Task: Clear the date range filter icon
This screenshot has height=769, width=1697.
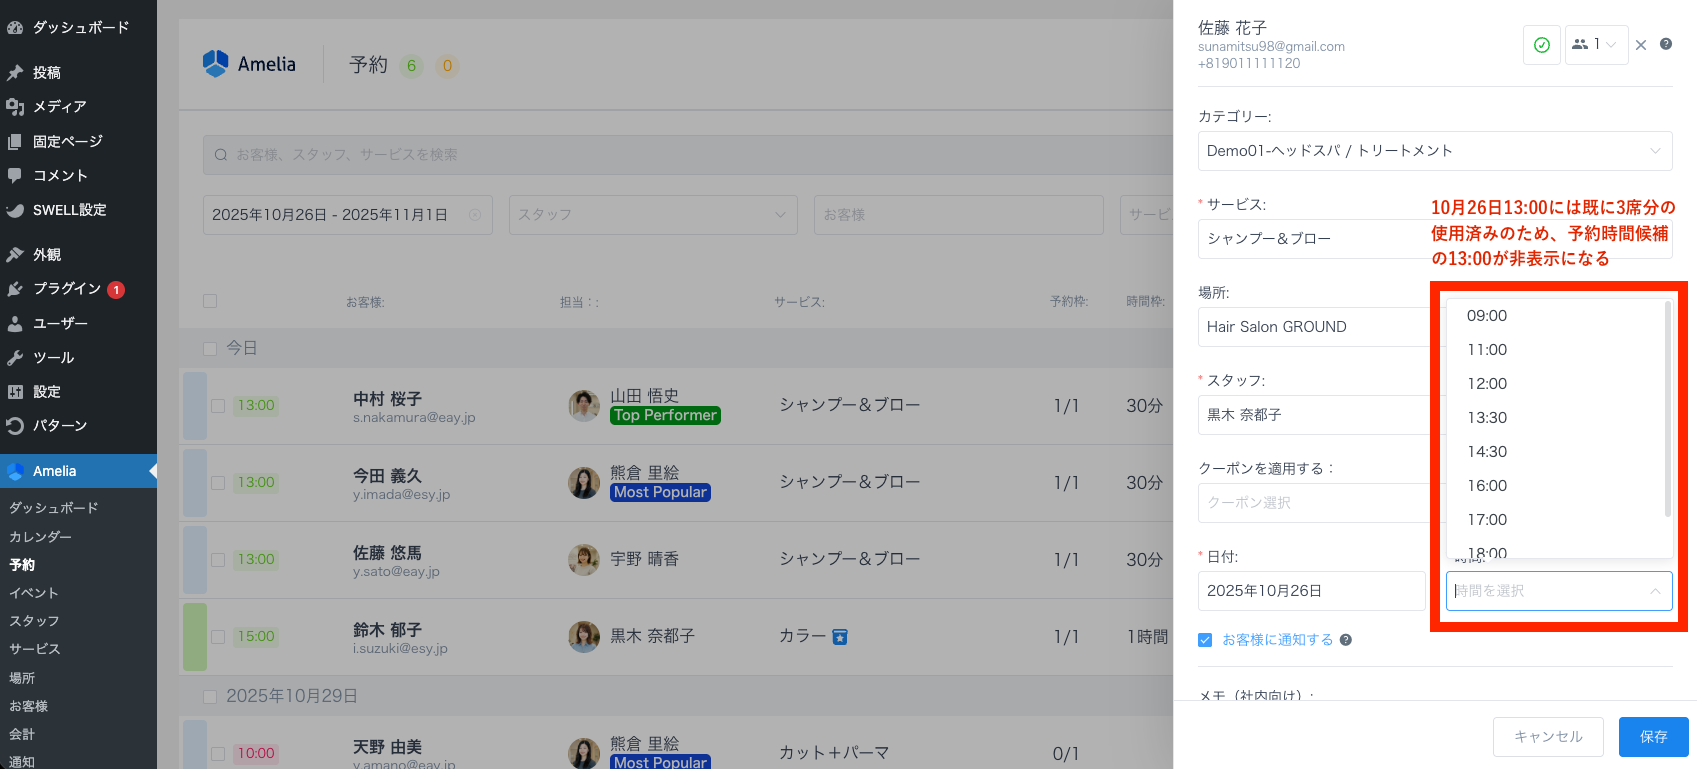Action: pyautogui.click(x=475, y=215)
